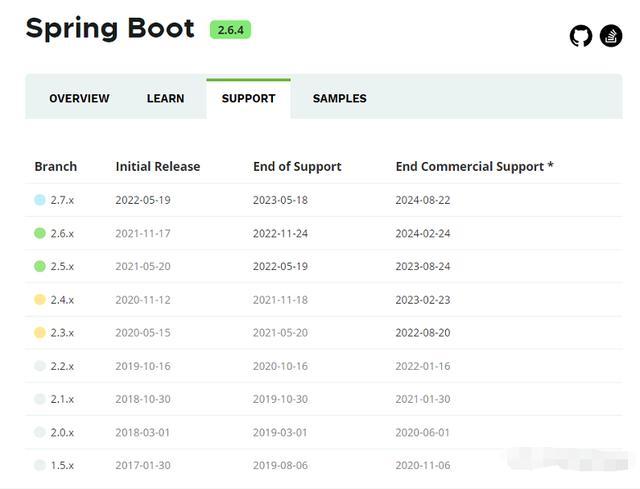The height and width of the screenshot is (489, 640).
Task: Click end of support date 2019-03-01
Action: (x=280, y=432)
